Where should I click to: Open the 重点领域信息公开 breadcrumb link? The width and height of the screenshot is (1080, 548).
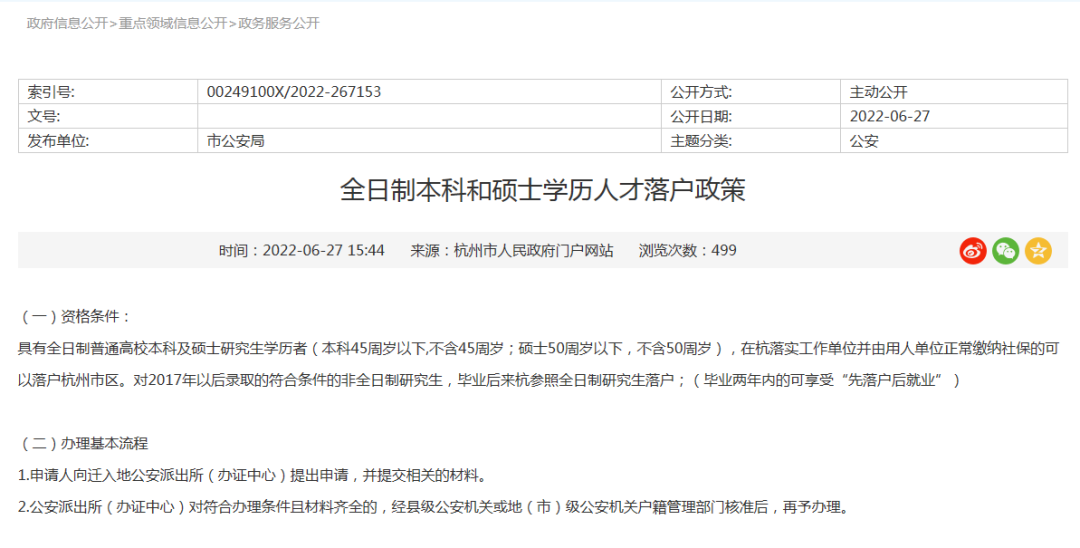click(x=173, y=23)
